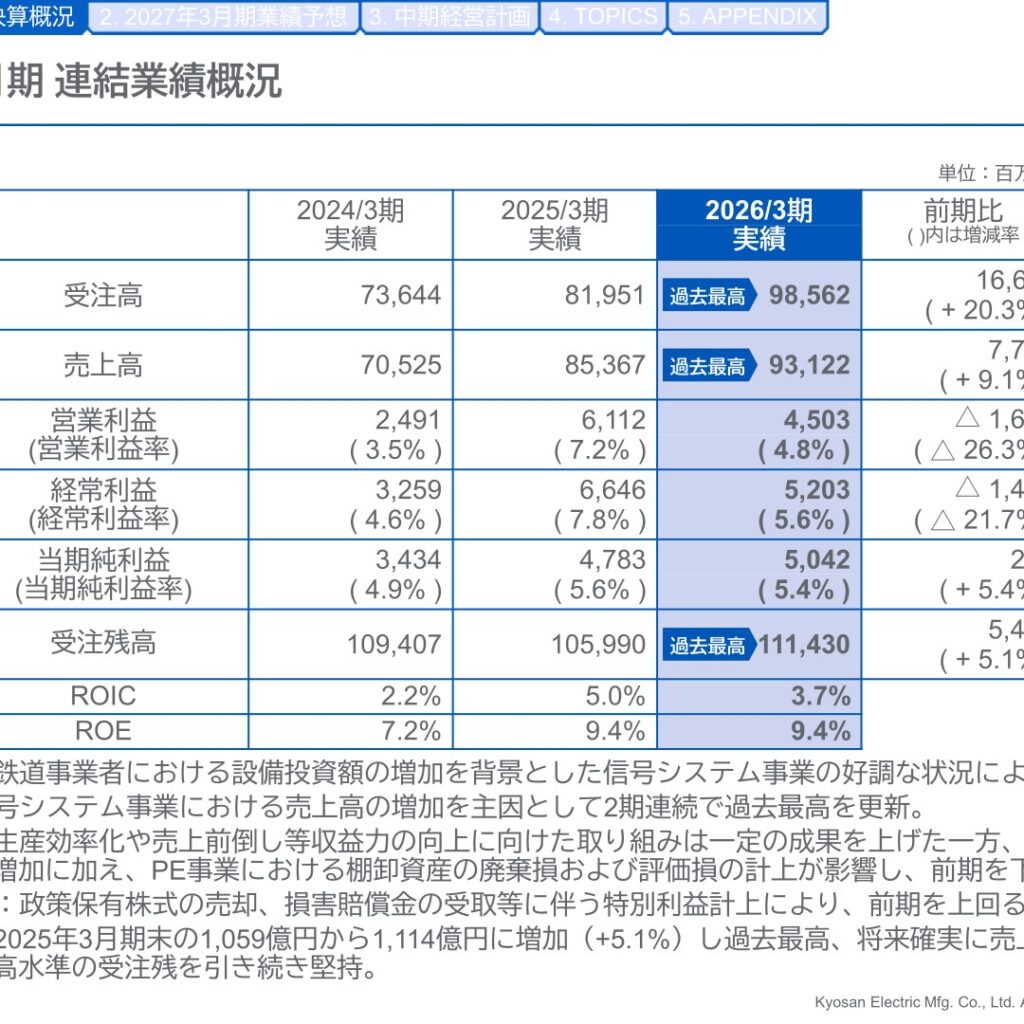Viewport: 1024px width, 1024px height.
Task: Select the value 111,430
Action: (804, 645)
